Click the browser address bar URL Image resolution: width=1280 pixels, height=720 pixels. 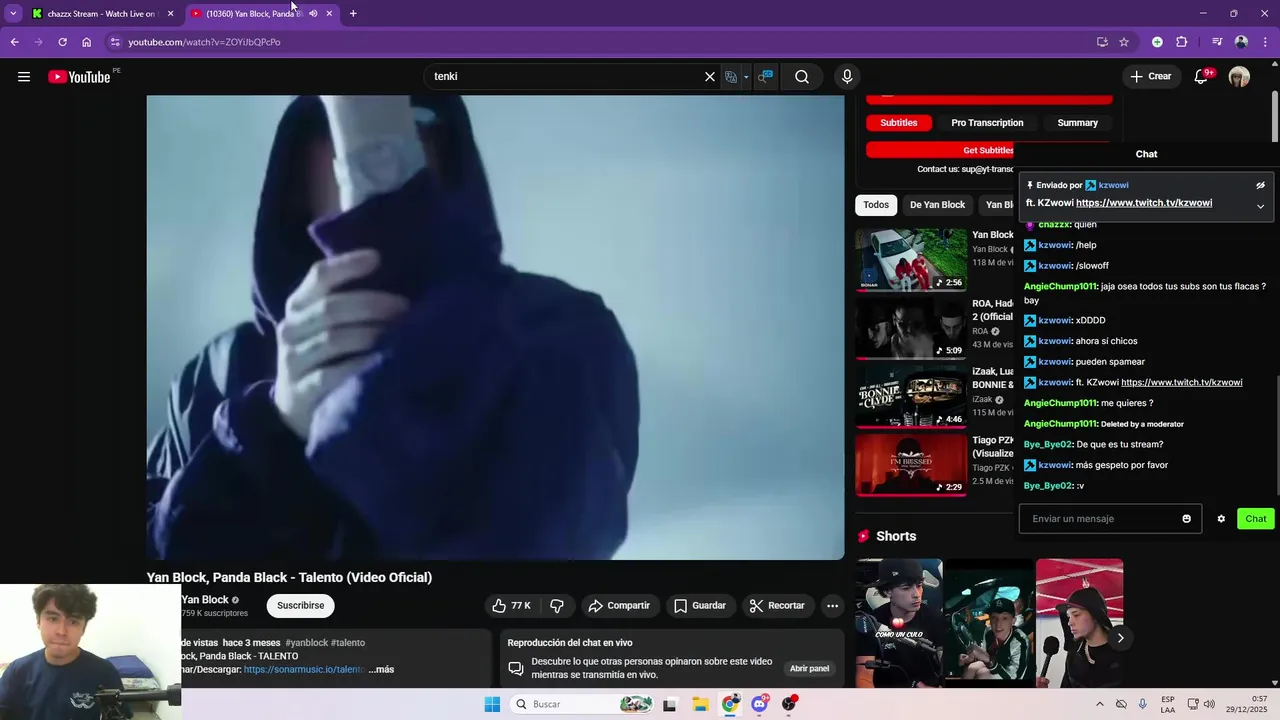tap(204, 42)
